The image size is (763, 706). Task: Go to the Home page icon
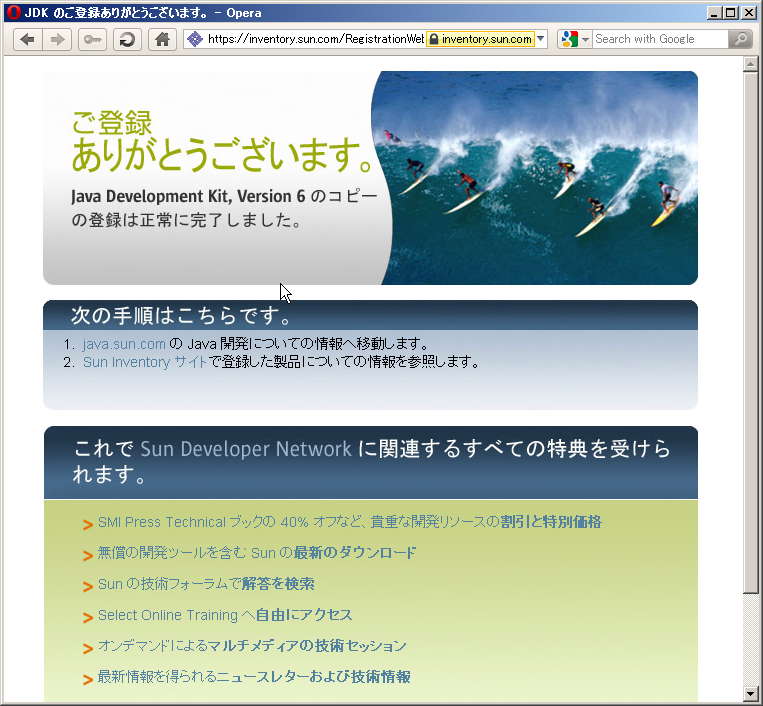[163, 39]
